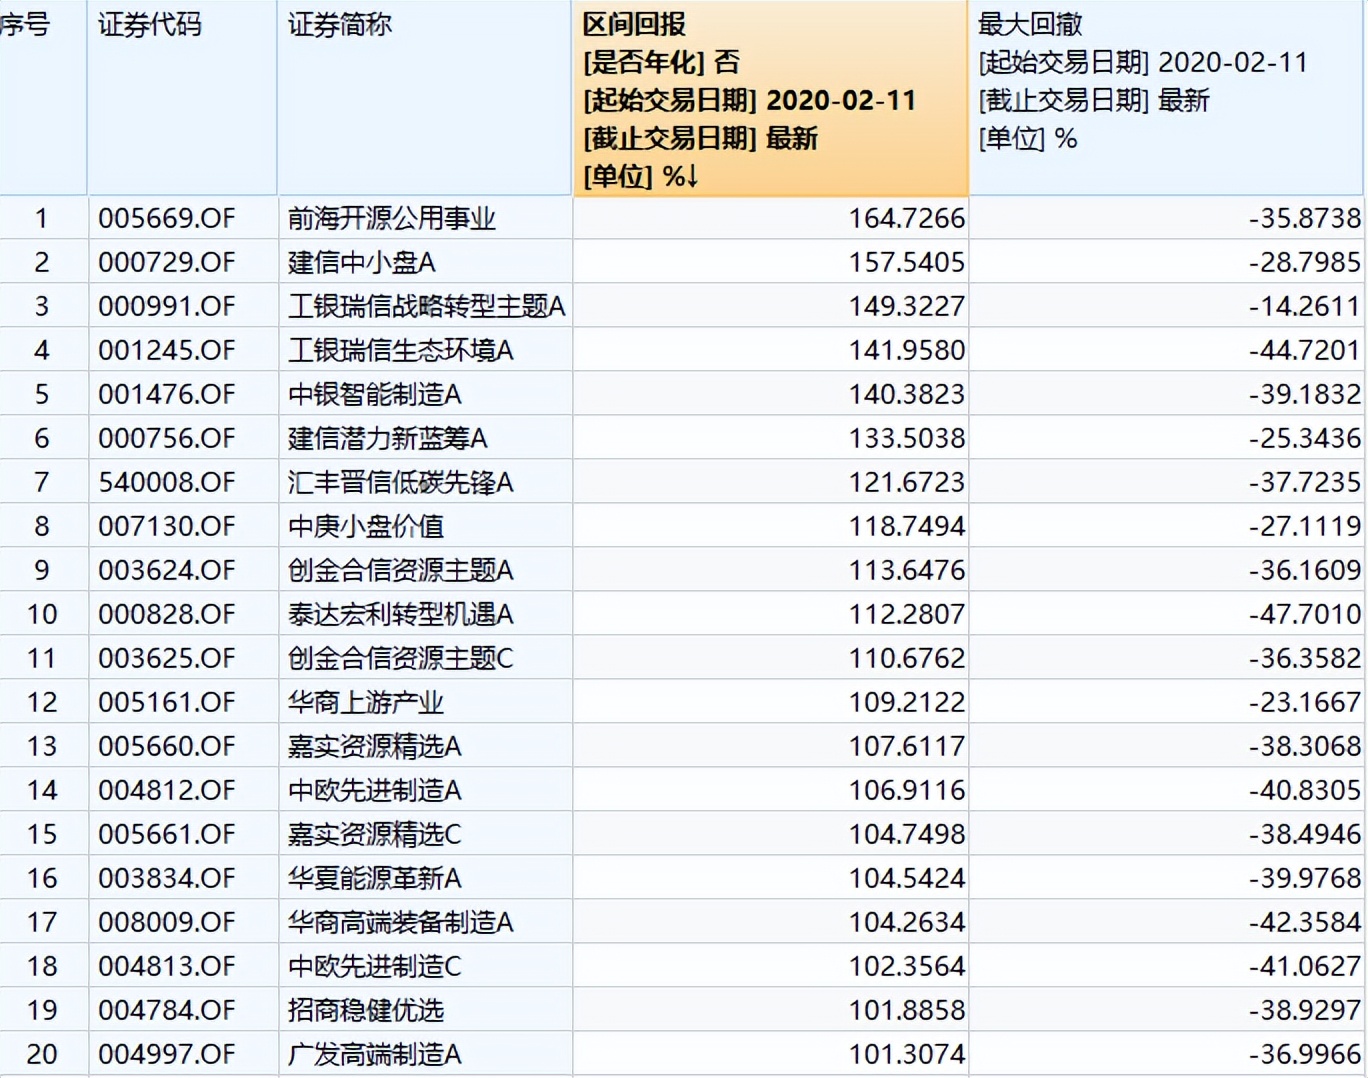The width and height of the screenshot is (1368, 1078).
Task: Select drawdown value -40.8305
Action: coord(1305,790)
